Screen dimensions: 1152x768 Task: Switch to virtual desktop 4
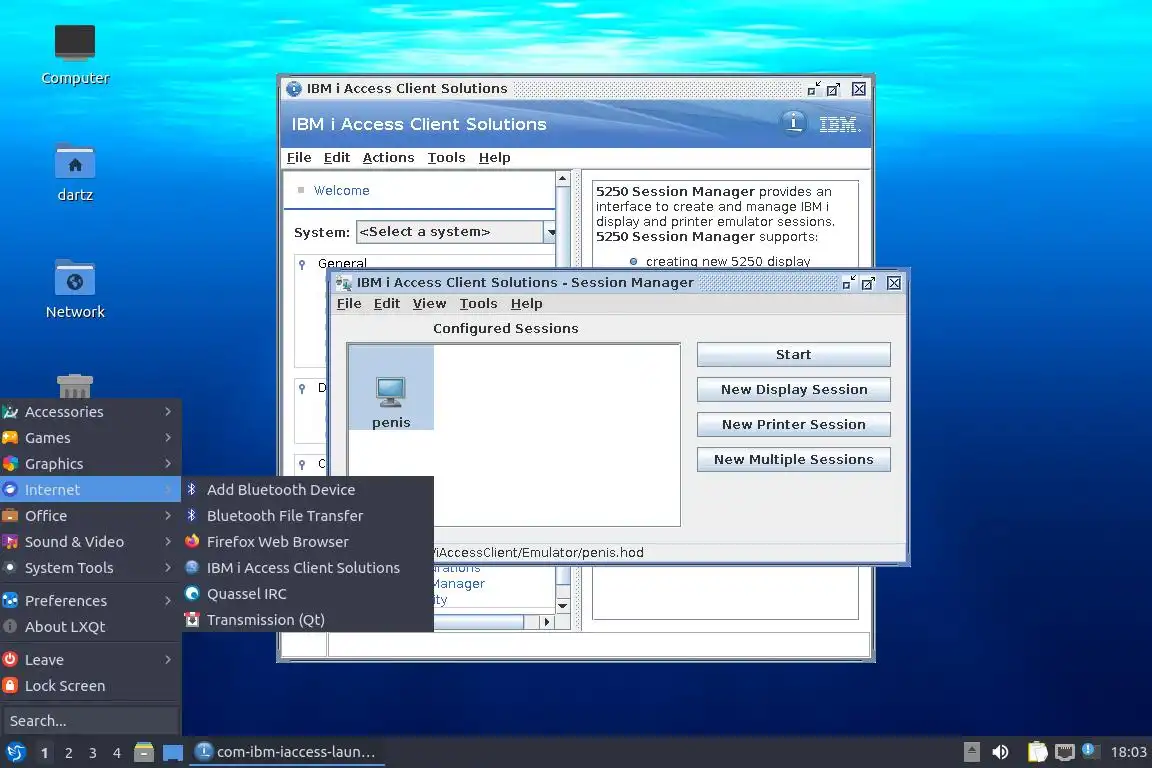[117, 753]
